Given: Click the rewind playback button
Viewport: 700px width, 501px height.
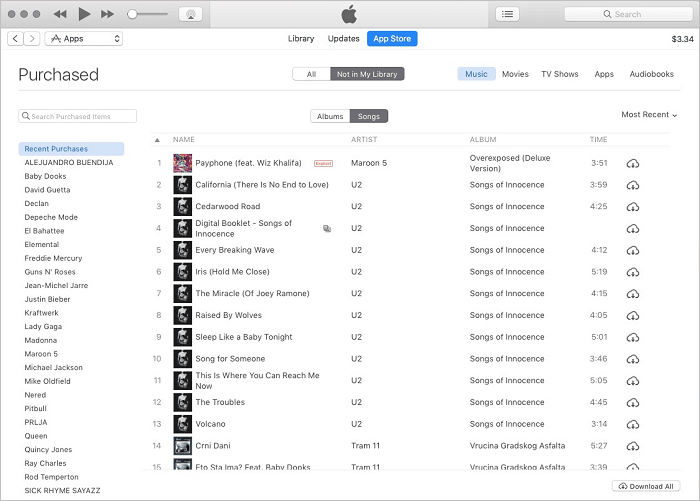Looking at the screenshot, I should (x=60, y=14).
